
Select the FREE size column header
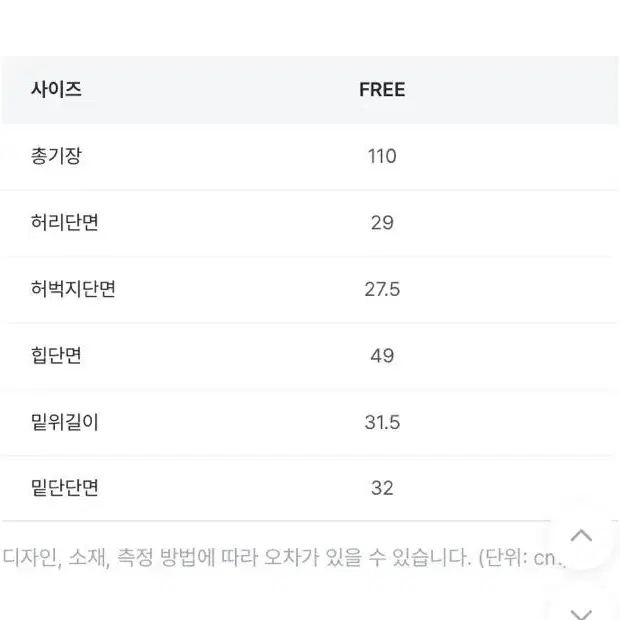point(382,90)
